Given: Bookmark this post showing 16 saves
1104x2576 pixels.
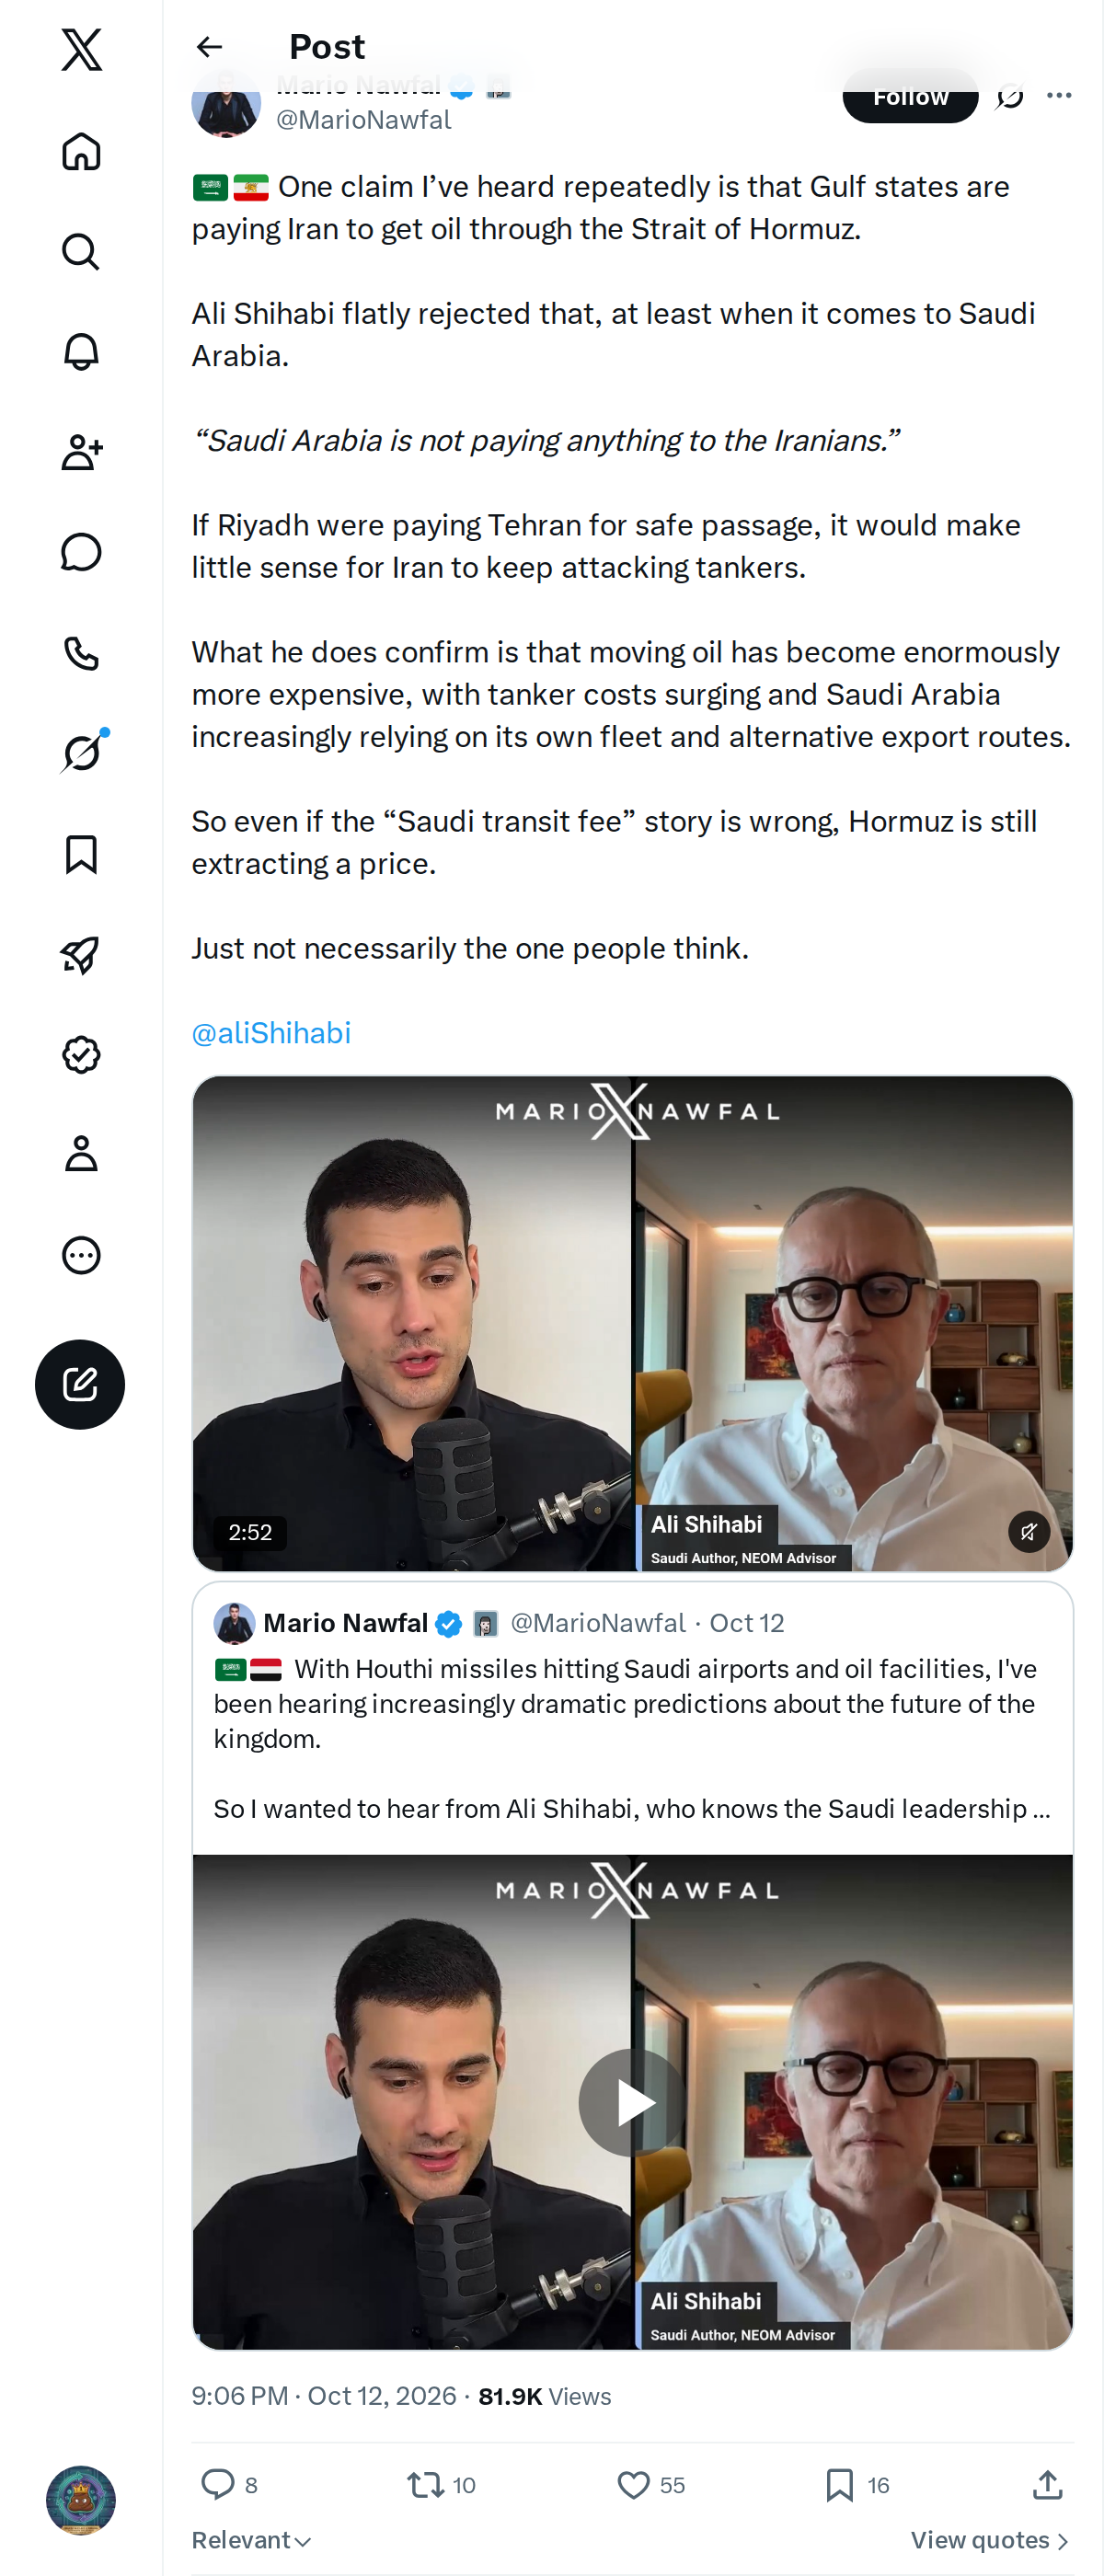Looking at the screenshot, I should (840, 2484).
